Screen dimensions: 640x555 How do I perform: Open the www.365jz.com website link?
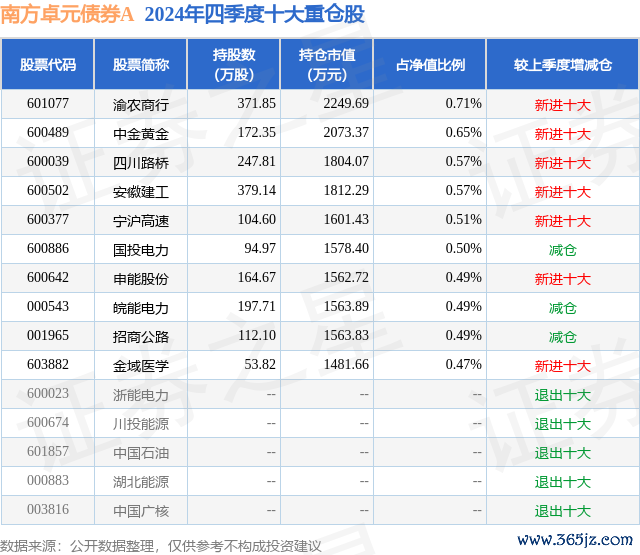coord(575,539)
